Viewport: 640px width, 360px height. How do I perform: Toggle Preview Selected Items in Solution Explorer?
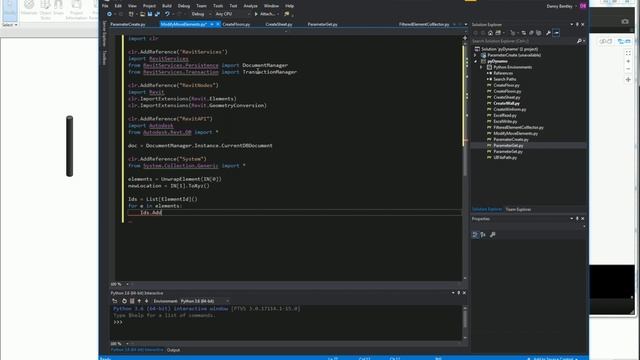[556, 33]
